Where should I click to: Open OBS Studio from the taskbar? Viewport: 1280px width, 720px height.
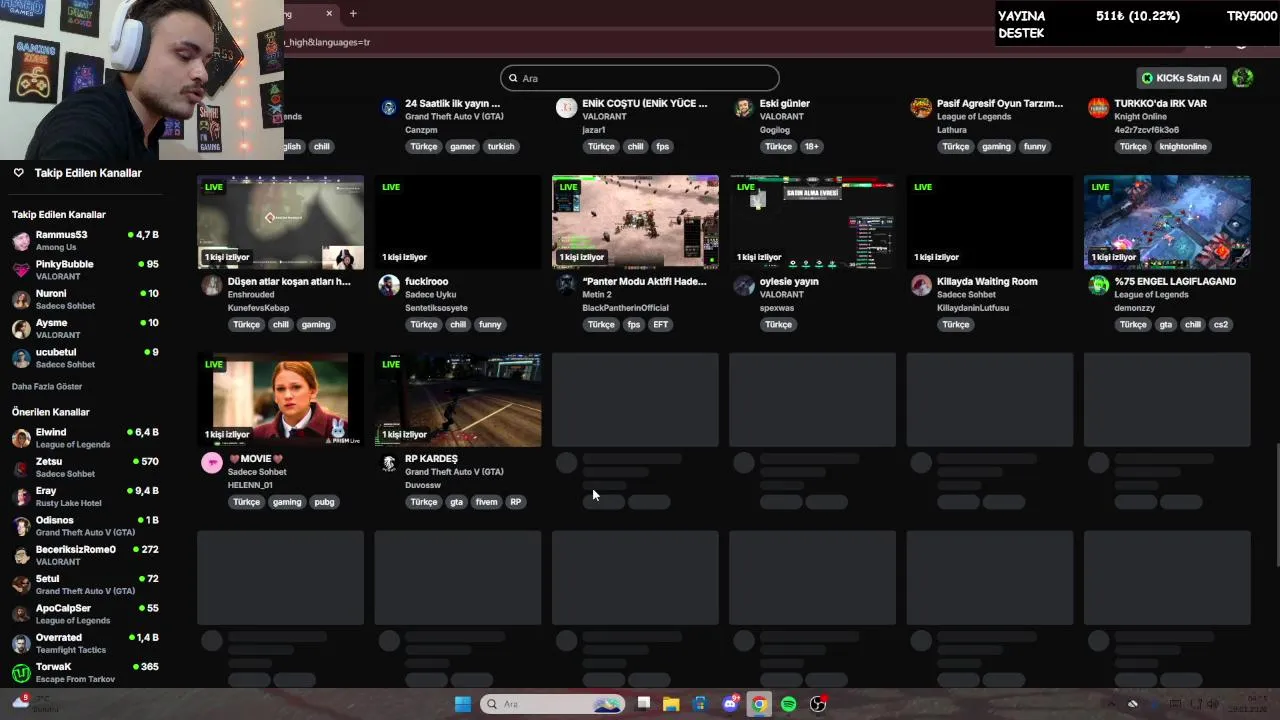click(818, 704)
